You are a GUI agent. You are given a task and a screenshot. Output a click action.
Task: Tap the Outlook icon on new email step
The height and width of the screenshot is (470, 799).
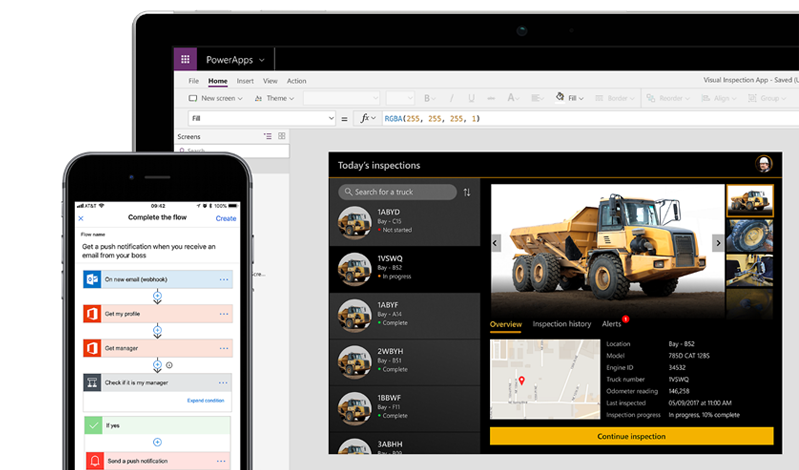point(92,279)
